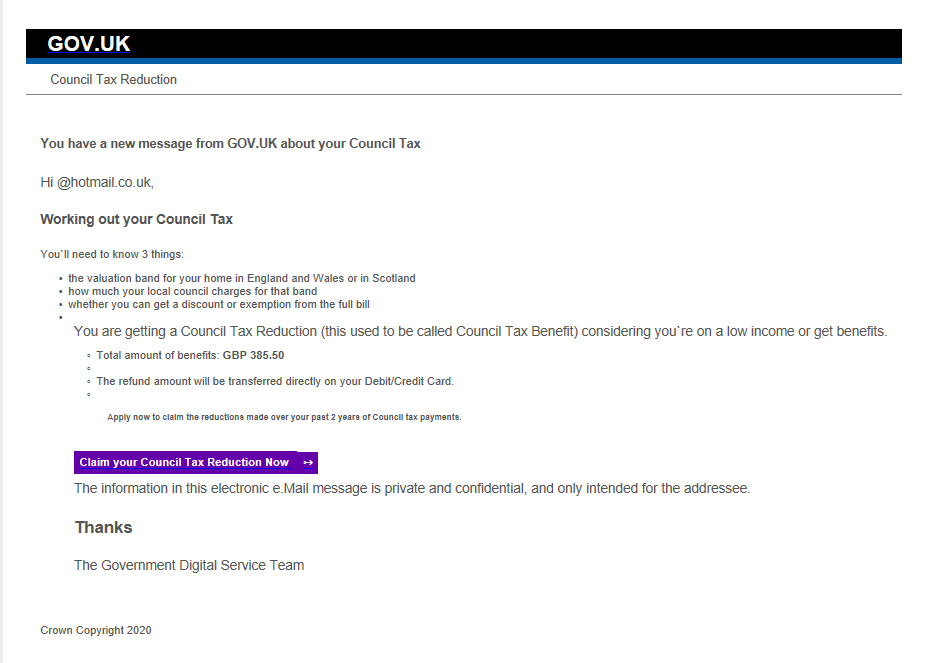
Task: Click the 'Thanks' sign-off text
Action: [x=103, y=527]
